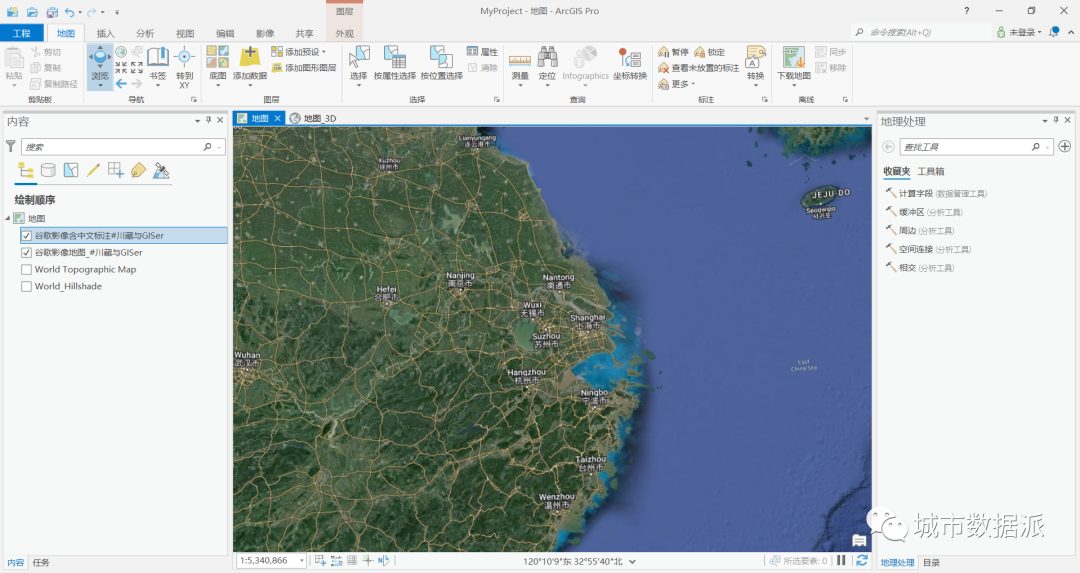Click the 暂停 pause labeling button
The image size is (1080, 573).
[673, 52]
